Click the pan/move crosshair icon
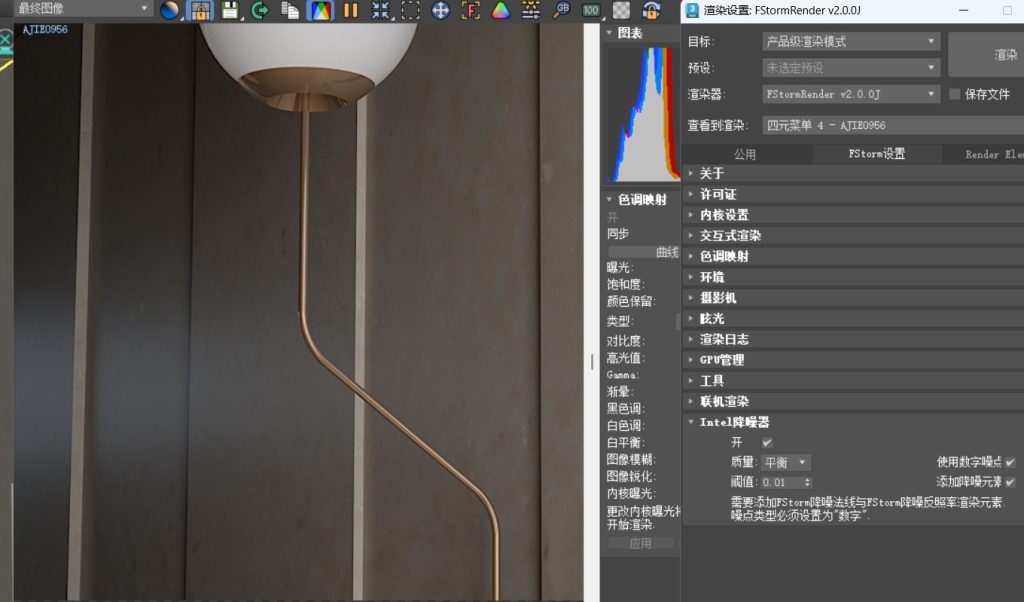 [x=441, y=10]
